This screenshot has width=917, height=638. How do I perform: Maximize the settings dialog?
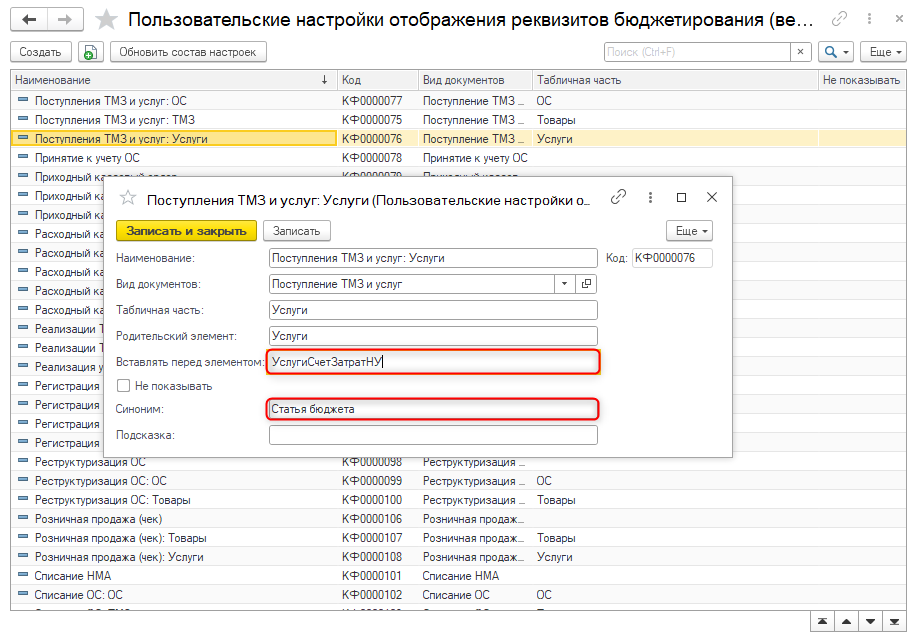click(681, 198)
